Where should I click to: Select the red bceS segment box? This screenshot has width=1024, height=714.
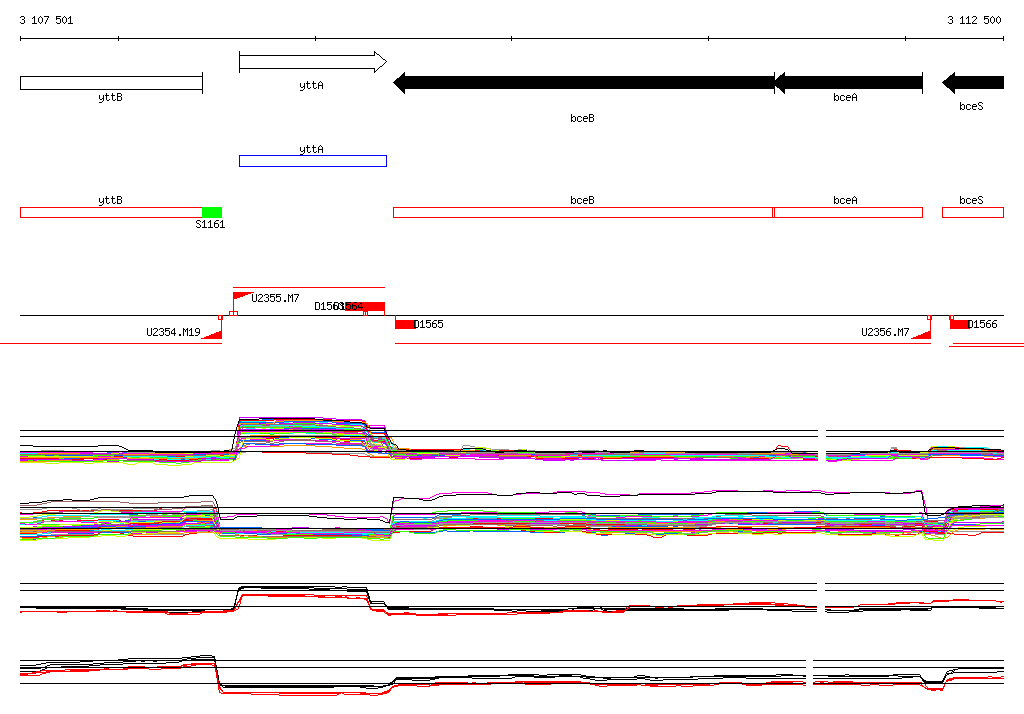click(973, 212)
